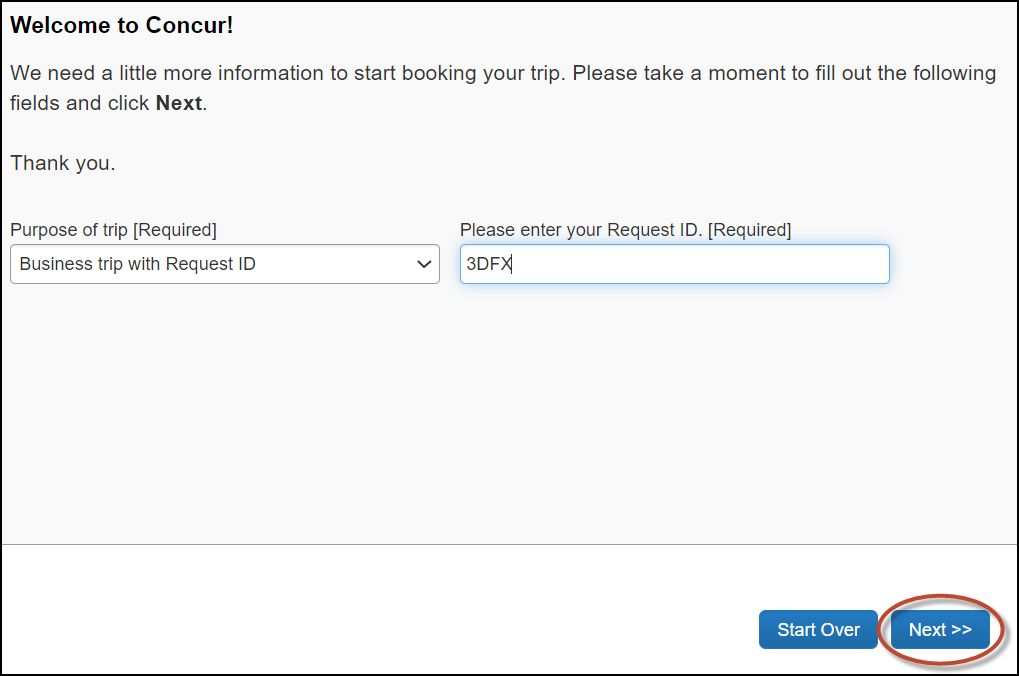Place cursor after the '3DFX' text

coord(514,265)
